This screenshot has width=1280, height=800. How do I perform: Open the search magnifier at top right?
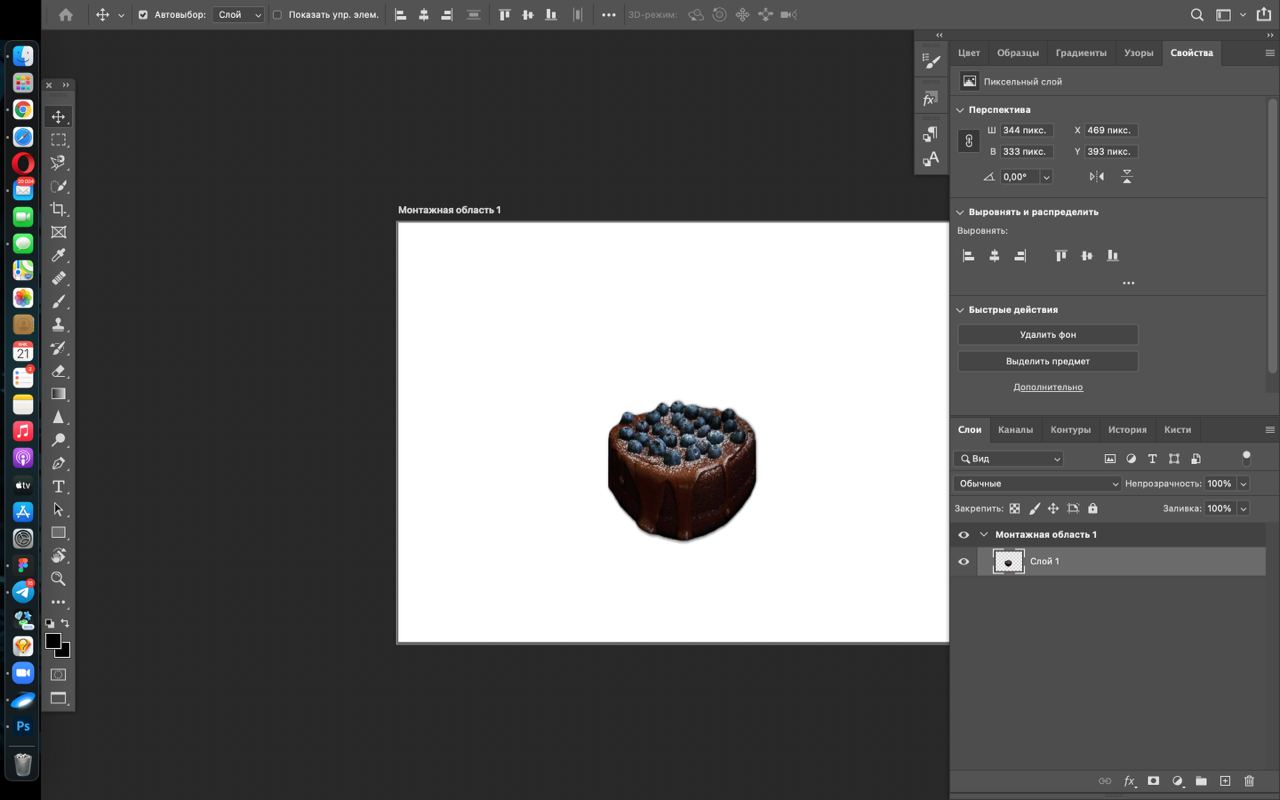[x=1197, y=15]
